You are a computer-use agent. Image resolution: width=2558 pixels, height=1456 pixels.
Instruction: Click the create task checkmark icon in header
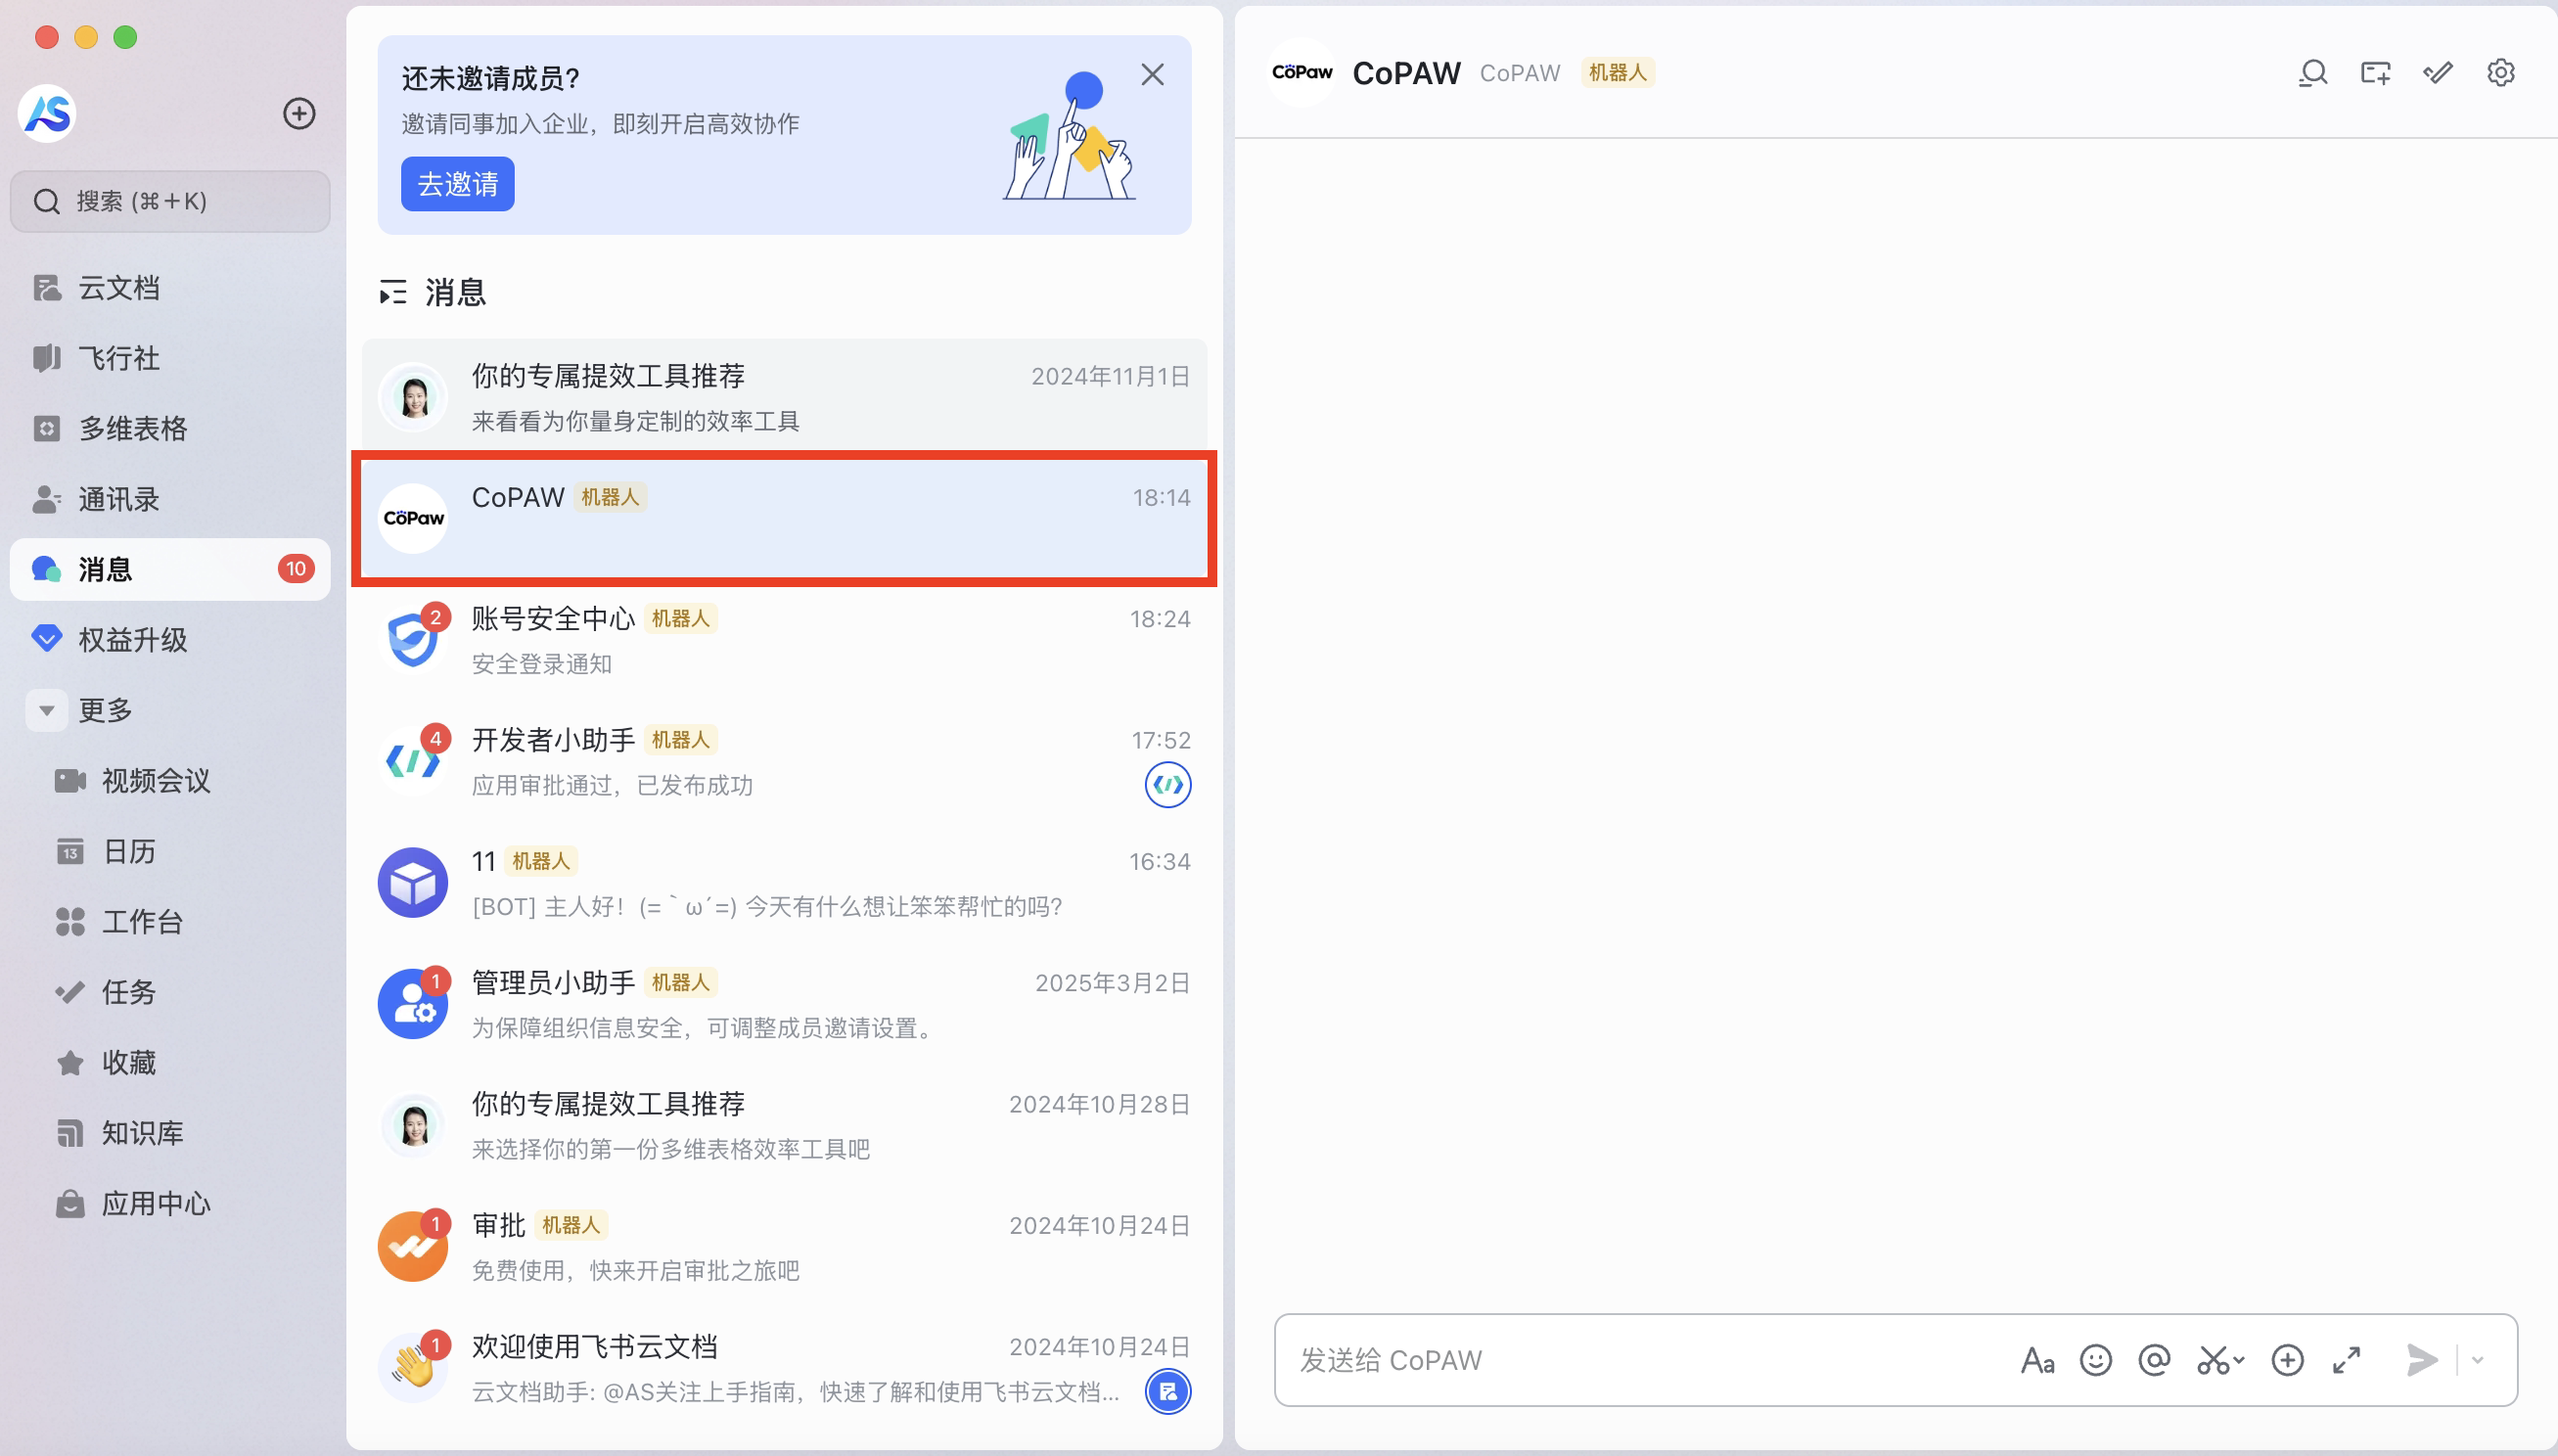(2437, 73)
